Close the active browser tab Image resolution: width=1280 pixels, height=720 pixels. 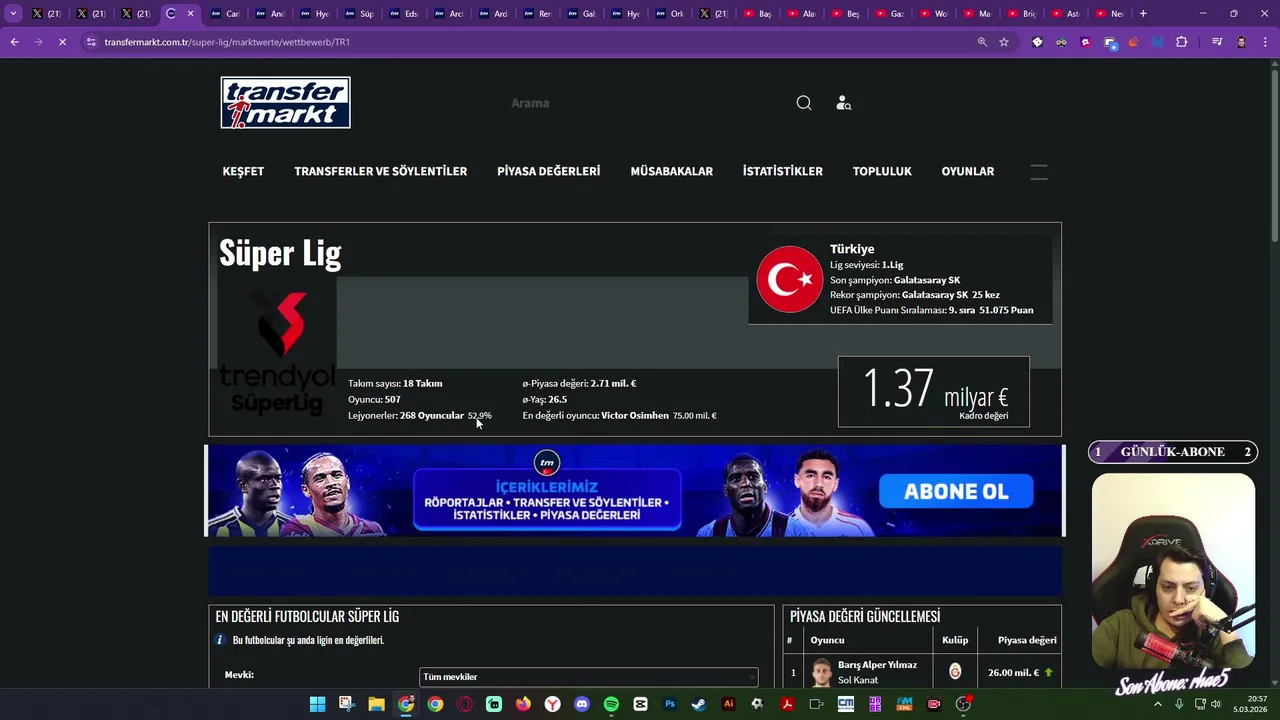(x=190, y=14)
